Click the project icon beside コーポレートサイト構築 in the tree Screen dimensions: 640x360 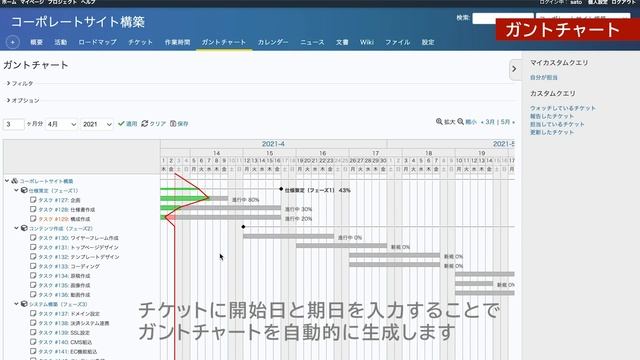(15, 181)
